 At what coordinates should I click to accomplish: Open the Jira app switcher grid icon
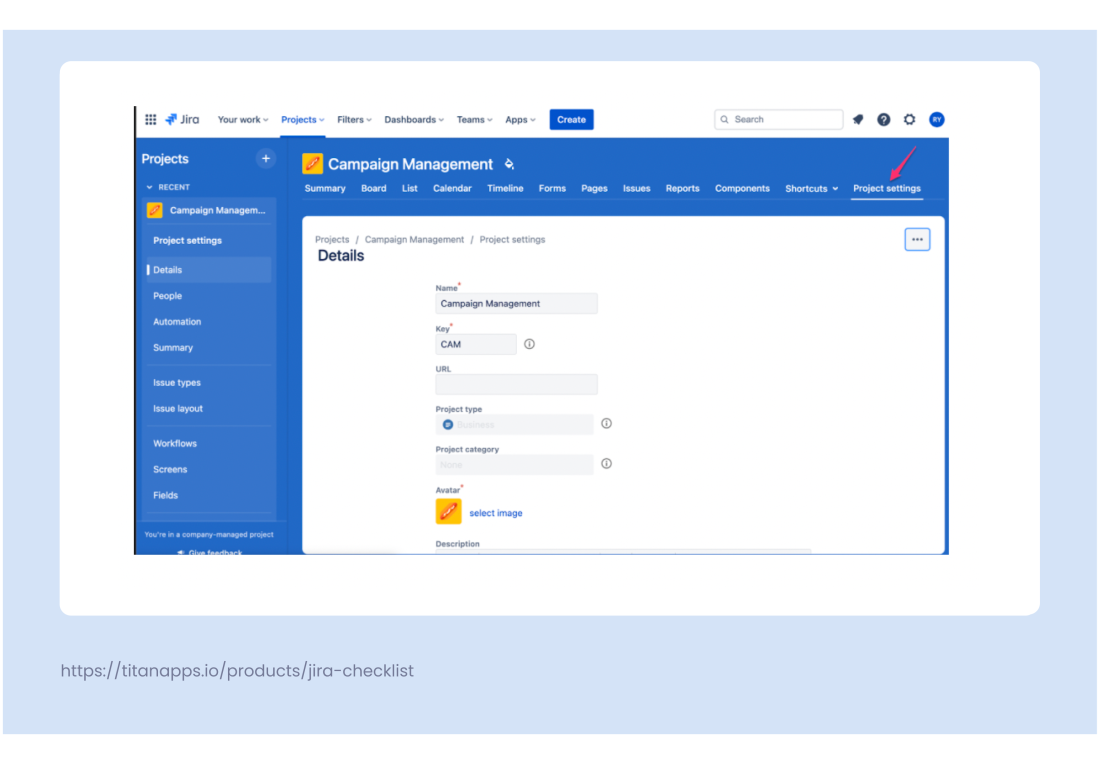coord(150,119)
